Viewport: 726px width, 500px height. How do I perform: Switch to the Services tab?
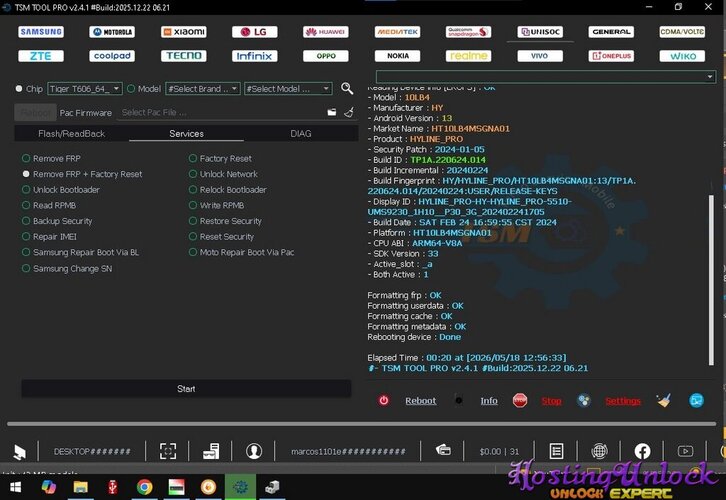pyautogui.click(x=186, y=134)
